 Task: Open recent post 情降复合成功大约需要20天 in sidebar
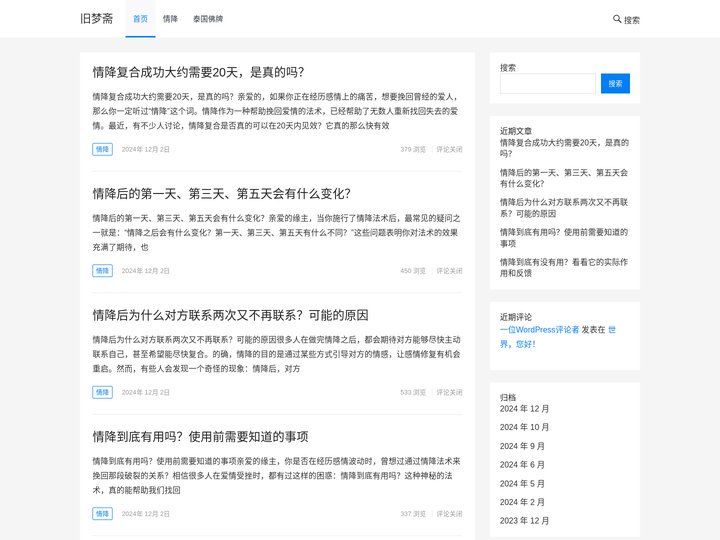point(564,148)
